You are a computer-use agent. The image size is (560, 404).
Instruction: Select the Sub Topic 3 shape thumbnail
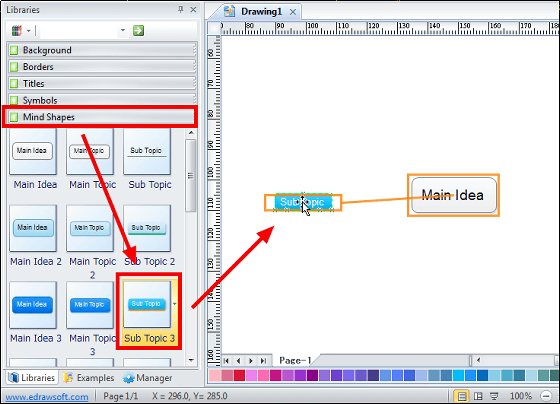pos(147,304)
